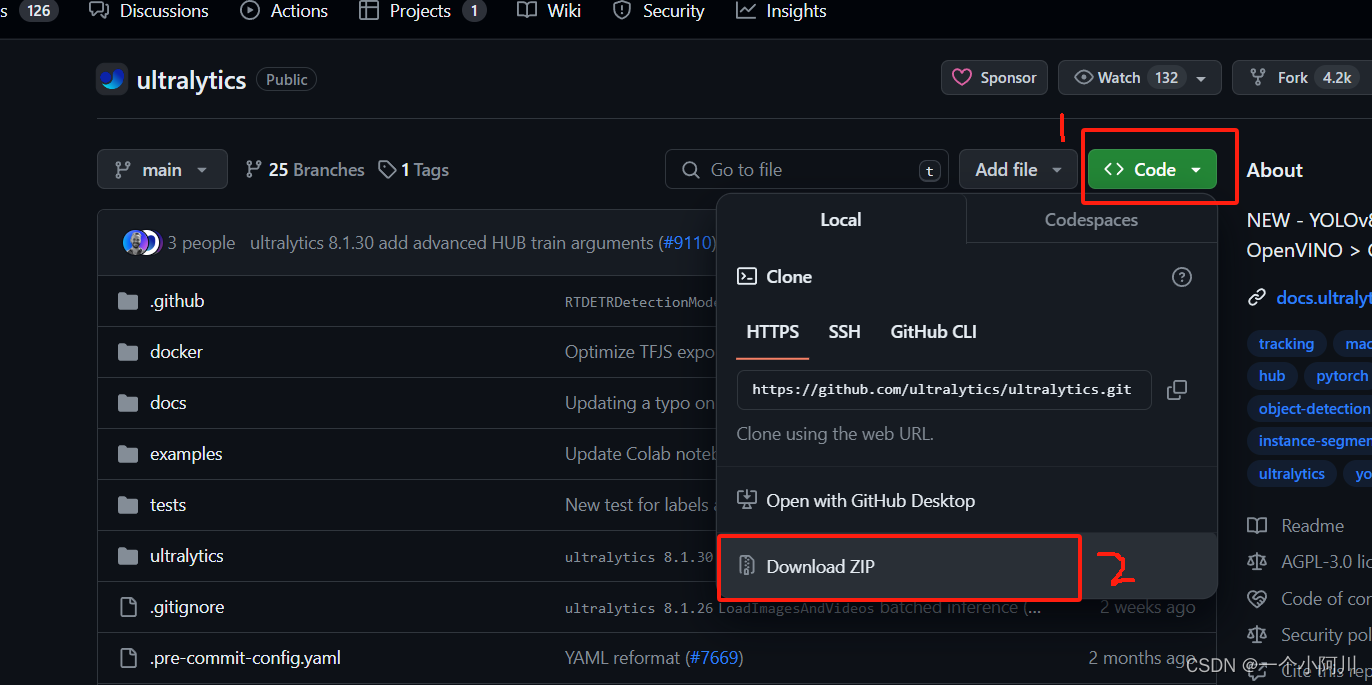The height and width of the screenshot is (685, 1372).
Task: Click the Sponsor button
Action: pos(994,77)
